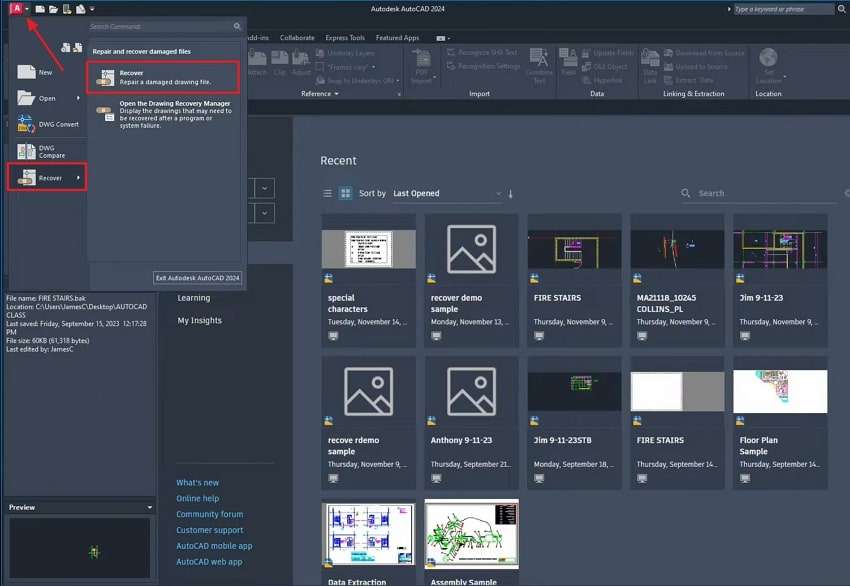The height and width of the screenshot is (586, 850).
Task: Click the New icon in Quick Access toolbar
Action: (40, 9)
